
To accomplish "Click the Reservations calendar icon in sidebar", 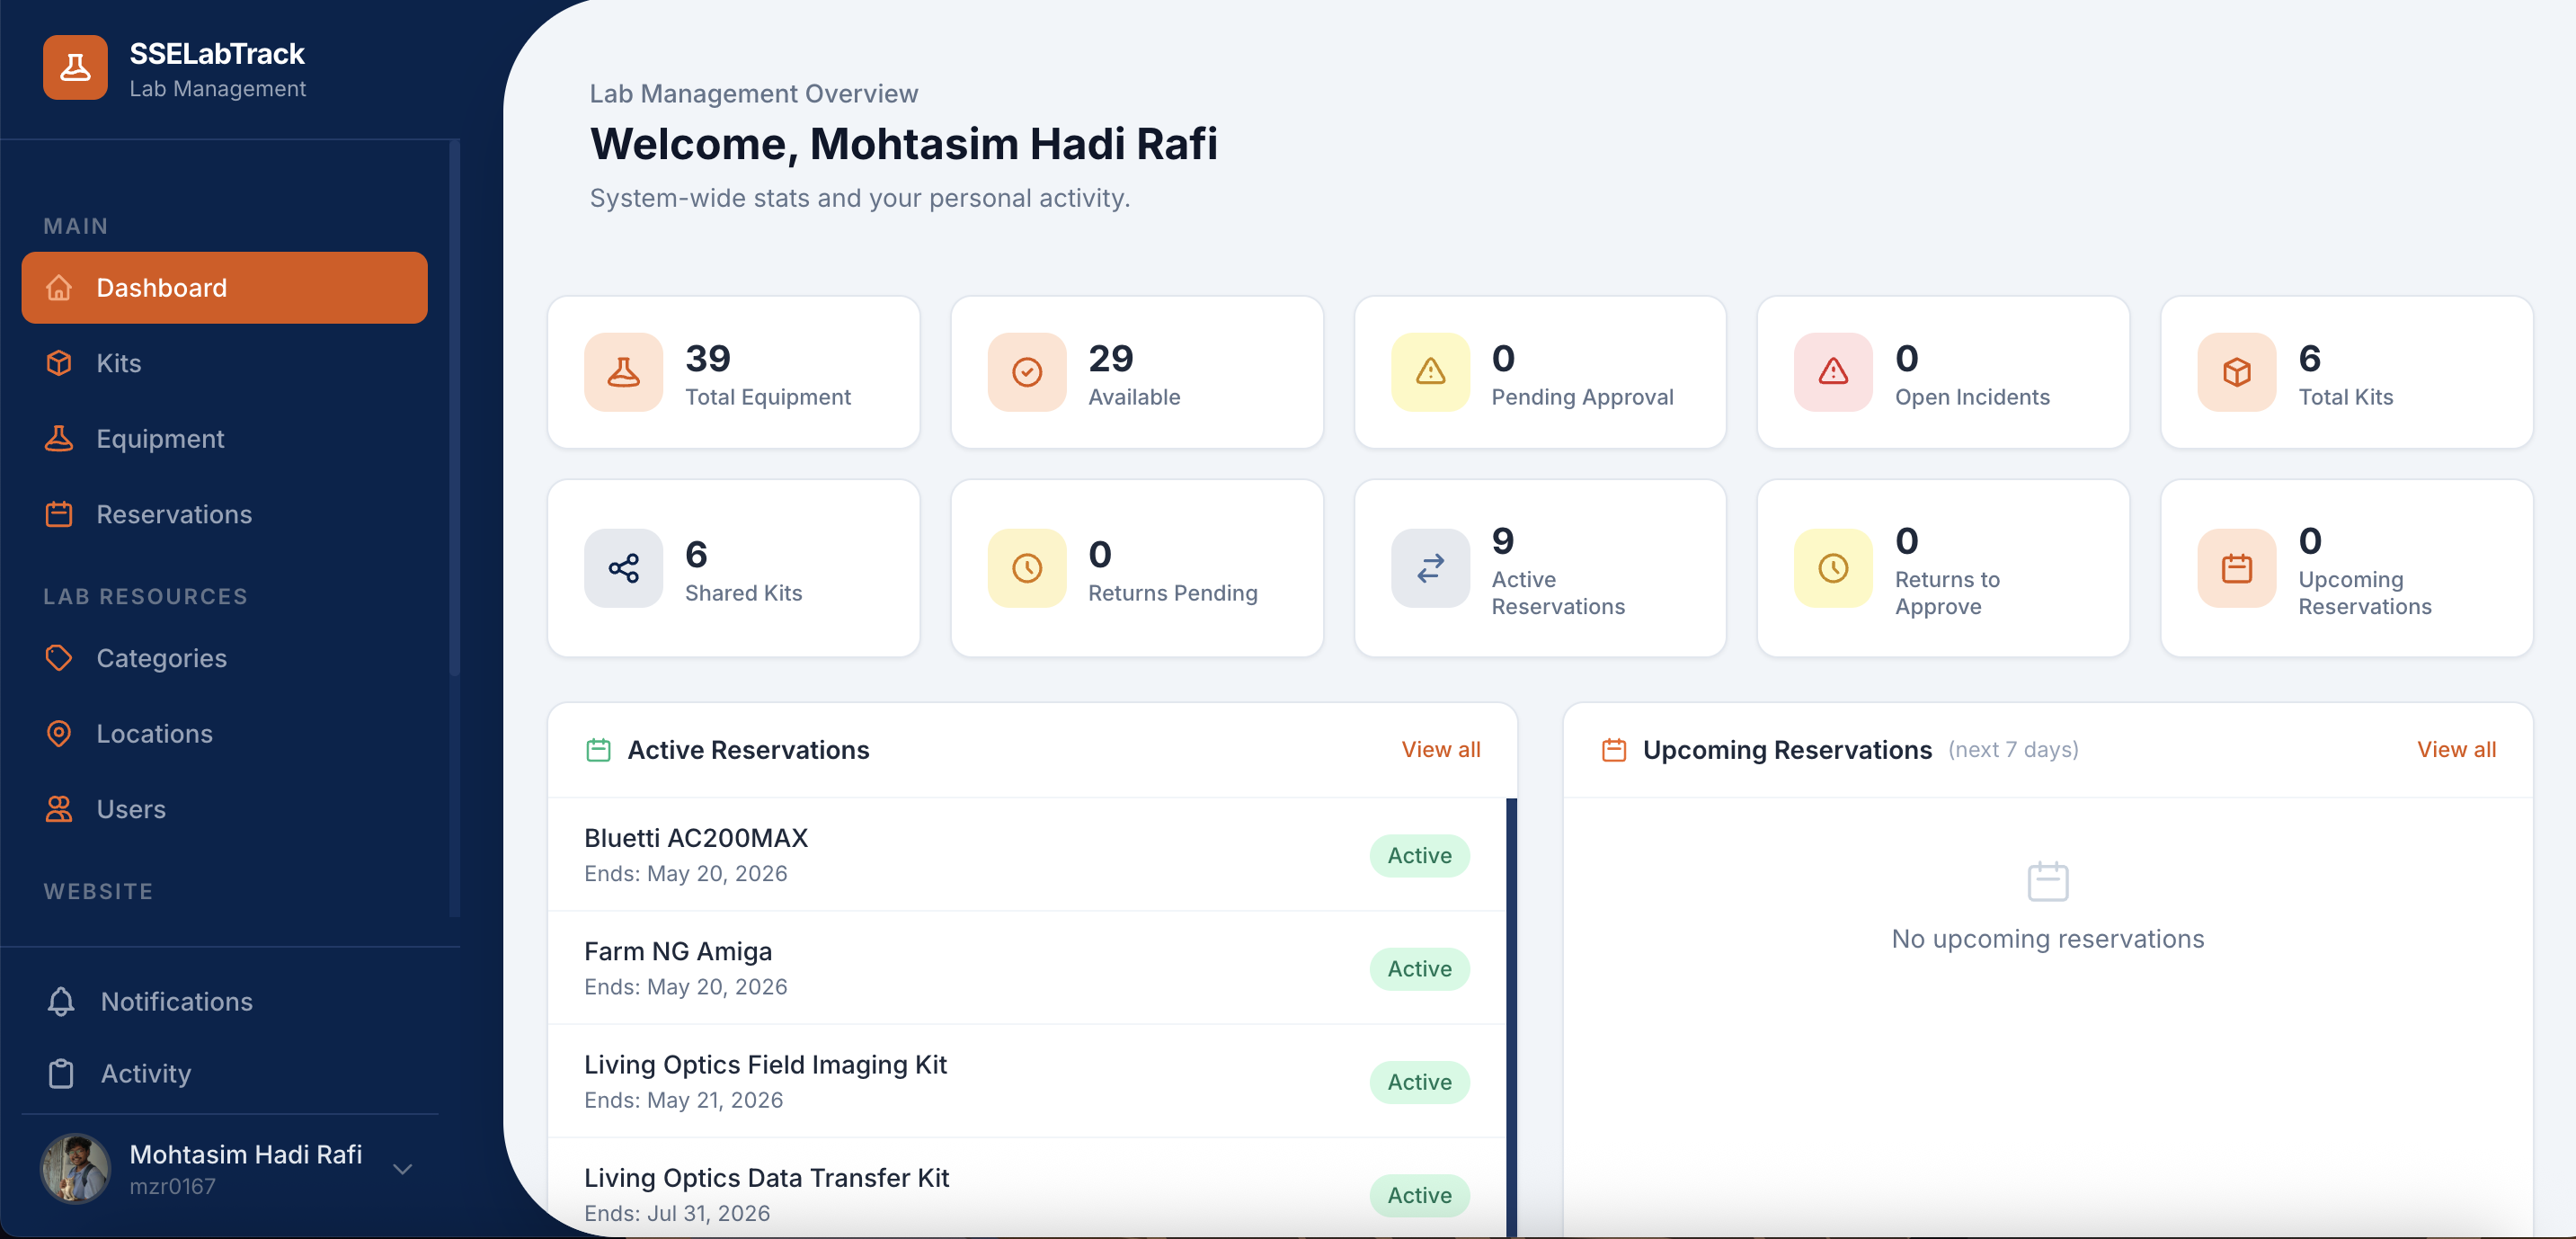I will (x=59, y=514).
